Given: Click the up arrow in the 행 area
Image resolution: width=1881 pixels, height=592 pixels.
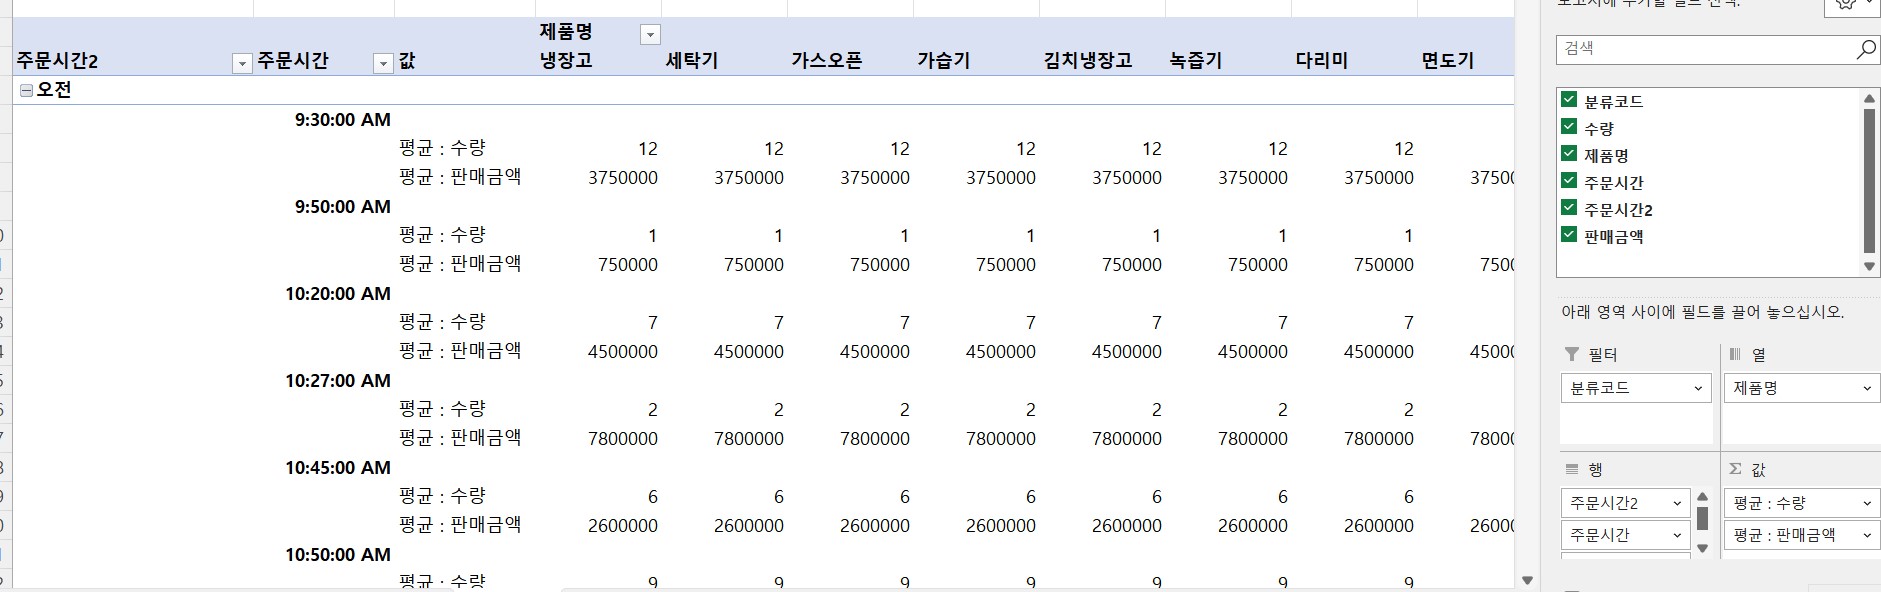Looking at the screenshot, I should tap(1702, 497).
